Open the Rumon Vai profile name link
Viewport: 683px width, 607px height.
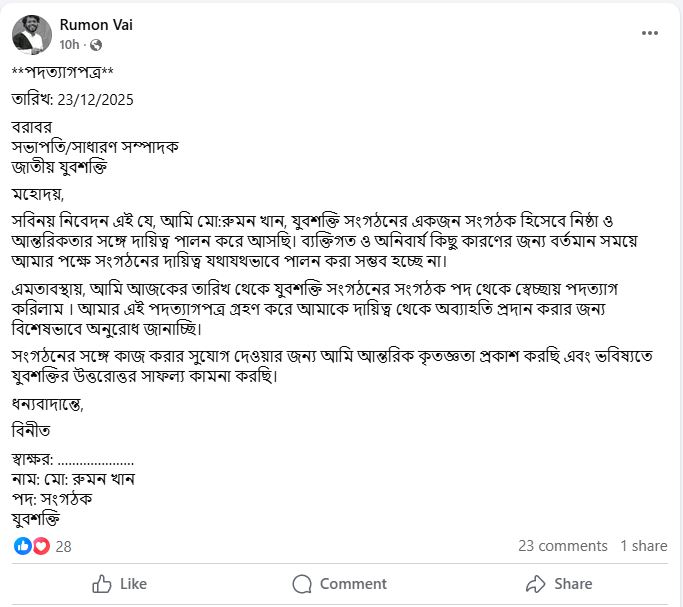(x=96, y=24)
